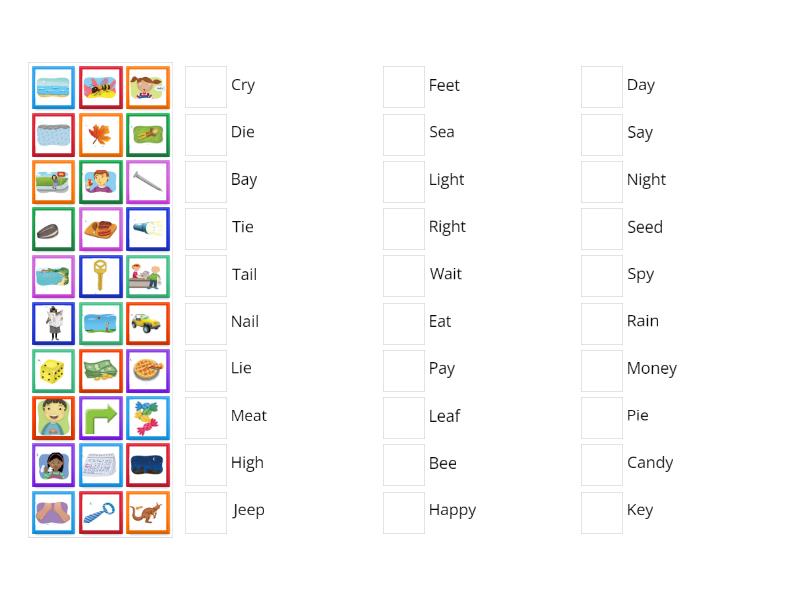Select the nail picture tile
Screen dimensions: 800x600
pyautogui.click(x=148, y=182)
